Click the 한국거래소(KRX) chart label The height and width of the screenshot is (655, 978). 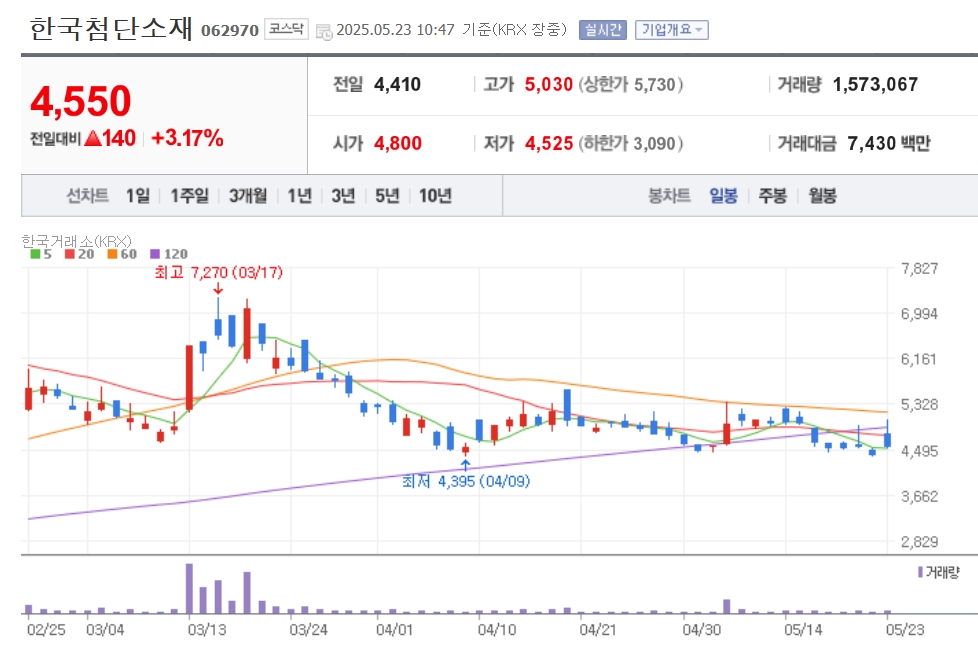point(76,241)
